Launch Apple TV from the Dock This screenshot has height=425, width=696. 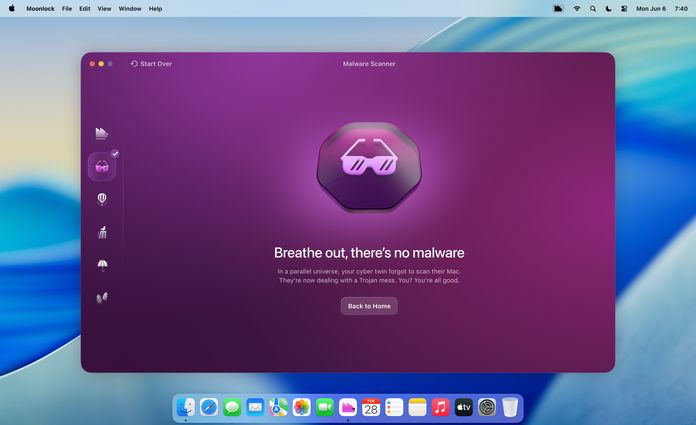(464, 407)
